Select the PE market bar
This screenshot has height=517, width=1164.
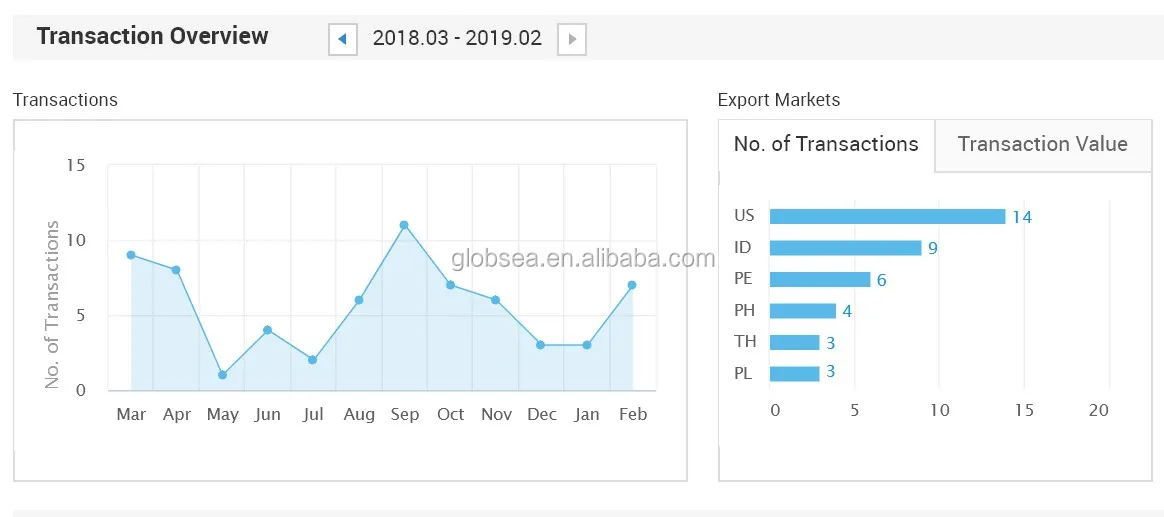pyautogui.click(x=820, y=280)
